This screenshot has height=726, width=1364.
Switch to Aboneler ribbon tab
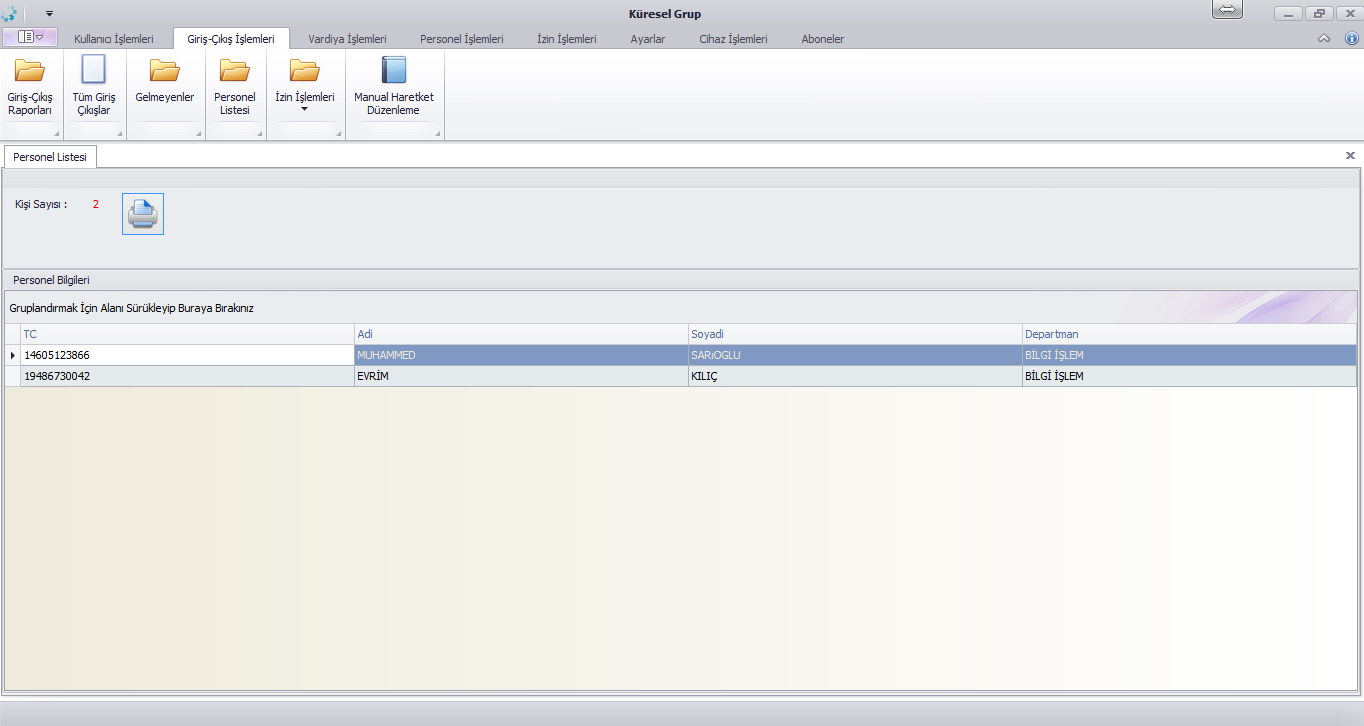[822, 39]
